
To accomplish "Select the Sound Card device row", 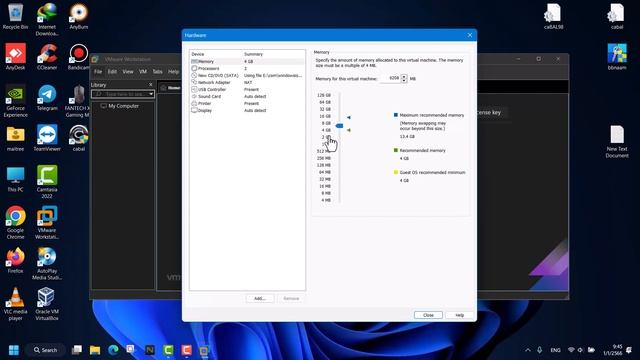I will [x=247, y=96].
